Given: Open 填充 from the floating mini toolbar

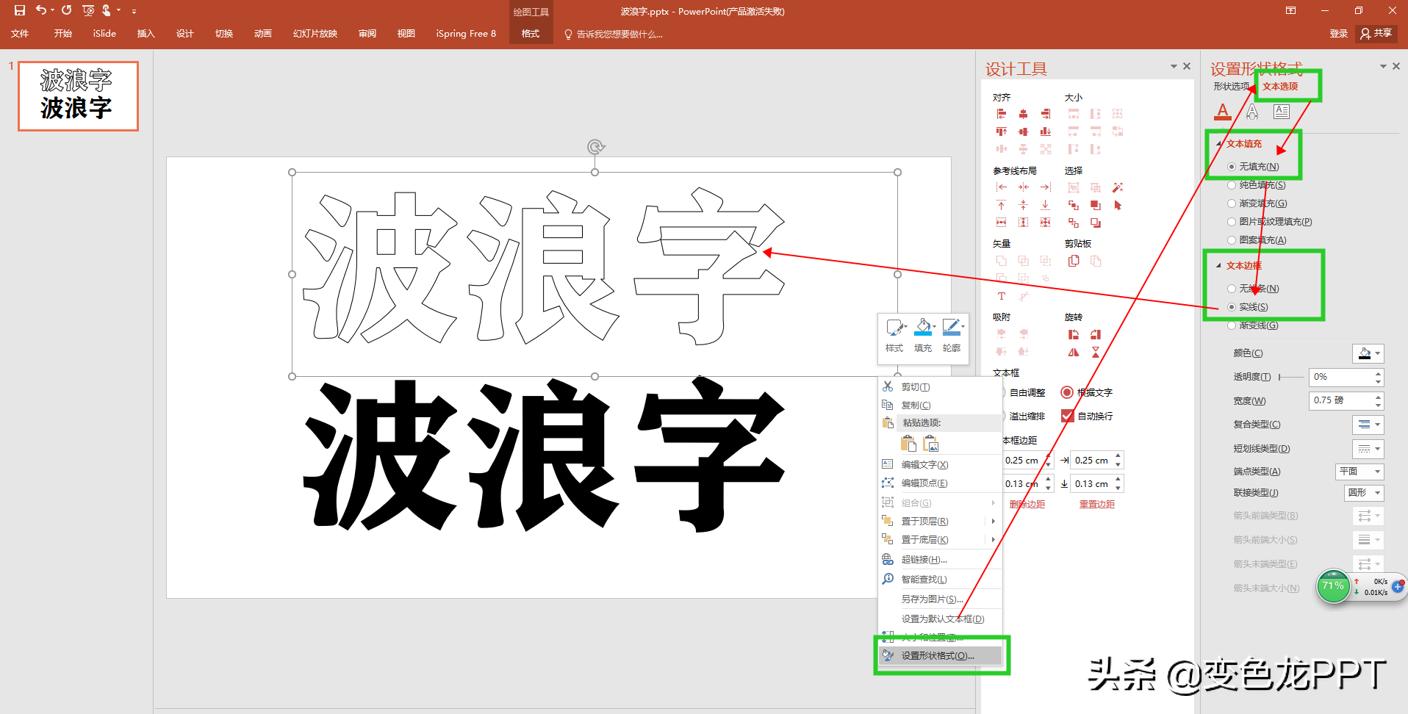Looking at the screenshot, I should (922, 329).
